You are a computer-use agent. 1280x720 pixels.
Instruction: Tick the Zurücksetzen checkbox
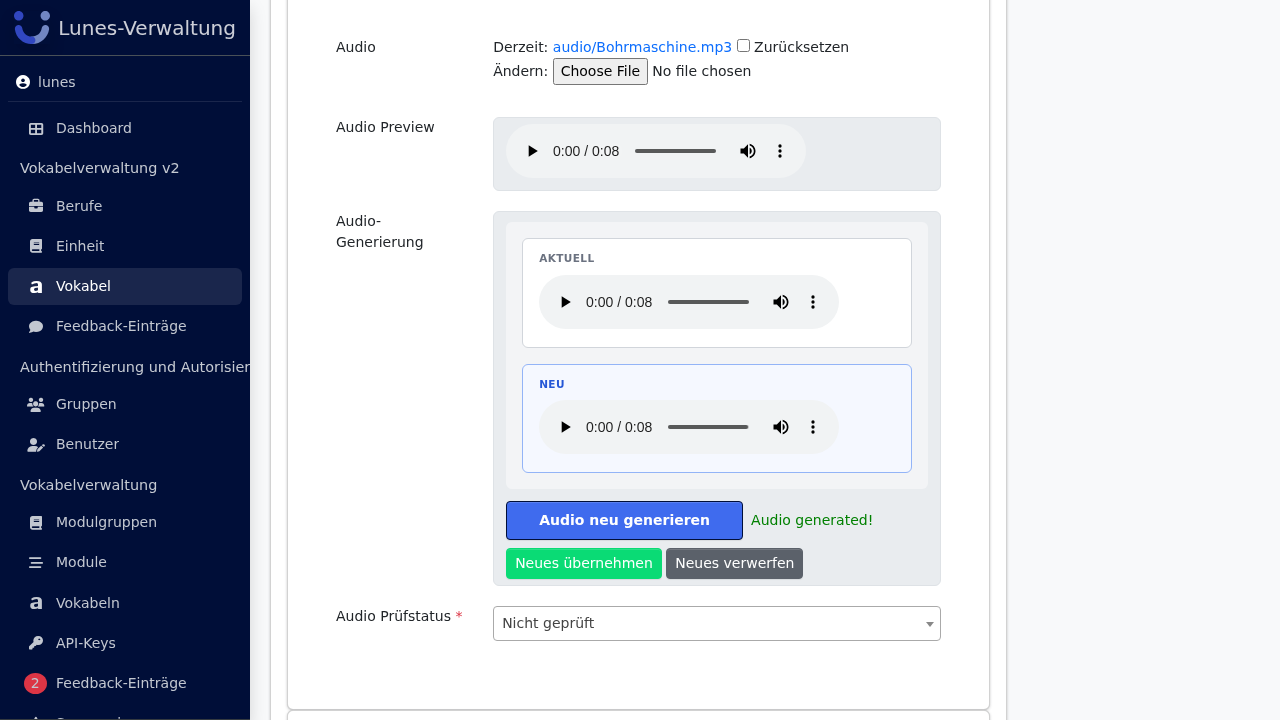point(743,46)
